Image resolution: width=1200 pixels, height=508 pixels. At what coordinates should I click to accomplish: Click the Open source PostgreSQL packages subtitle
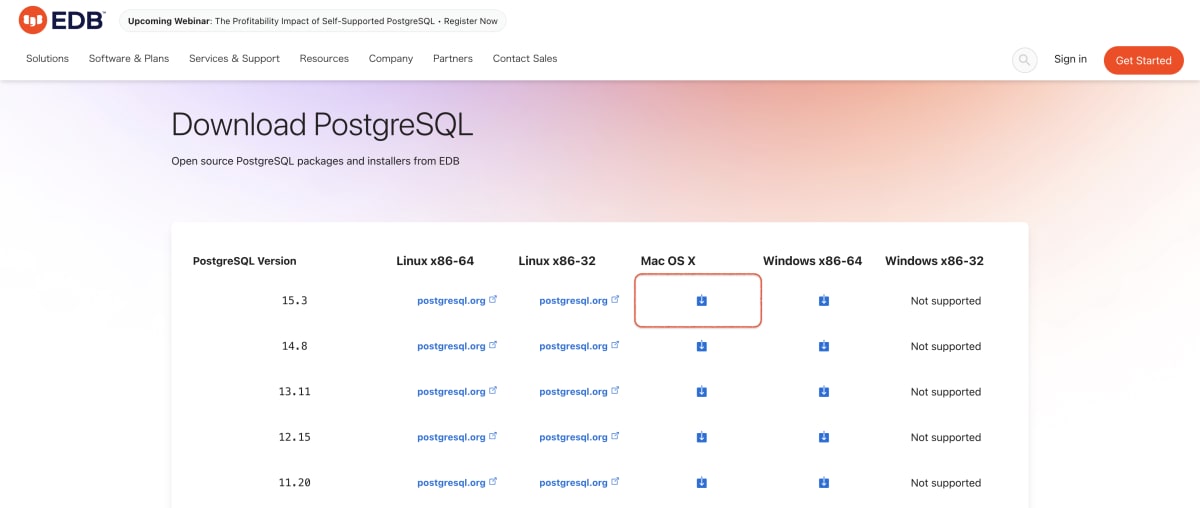315,160
